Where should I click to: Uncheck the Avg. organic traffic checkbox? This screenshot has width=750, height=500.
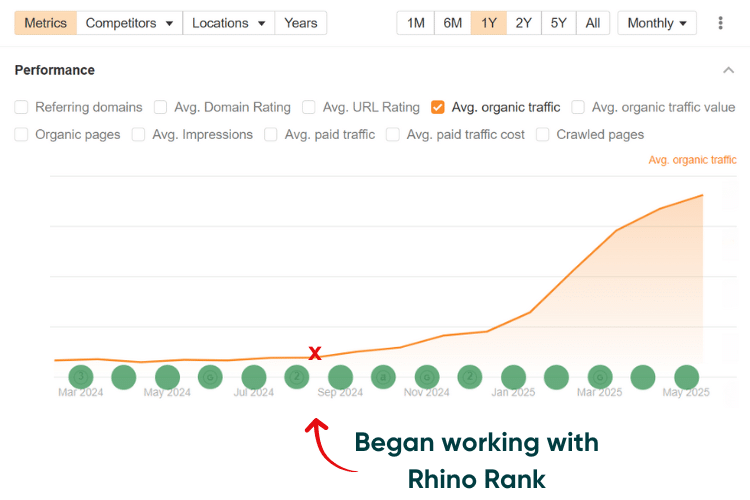[438, 107]
